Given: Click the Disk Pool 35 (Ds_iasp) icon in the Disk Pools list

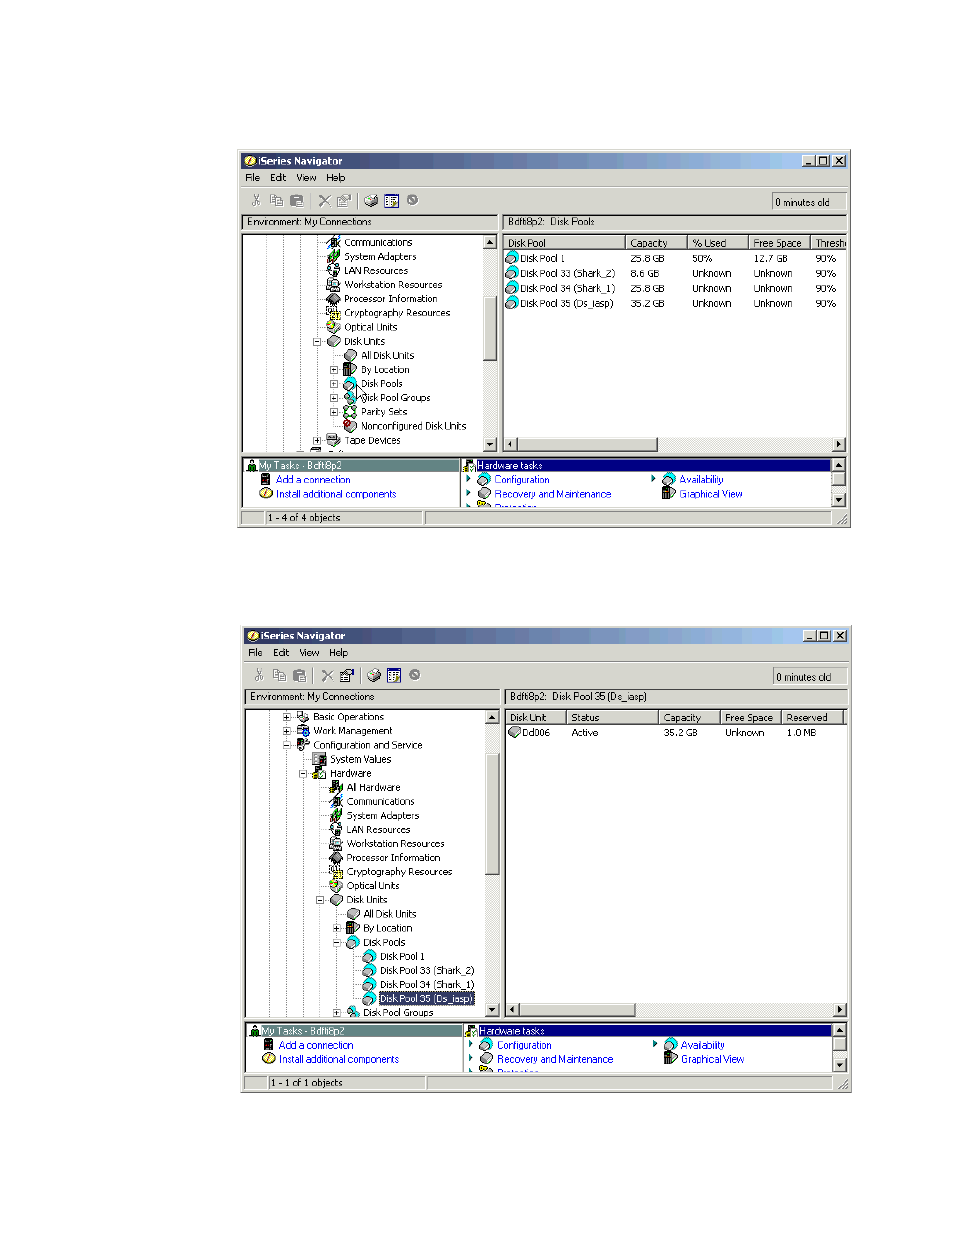Looking at the screenshot, I should click(512, 303).
